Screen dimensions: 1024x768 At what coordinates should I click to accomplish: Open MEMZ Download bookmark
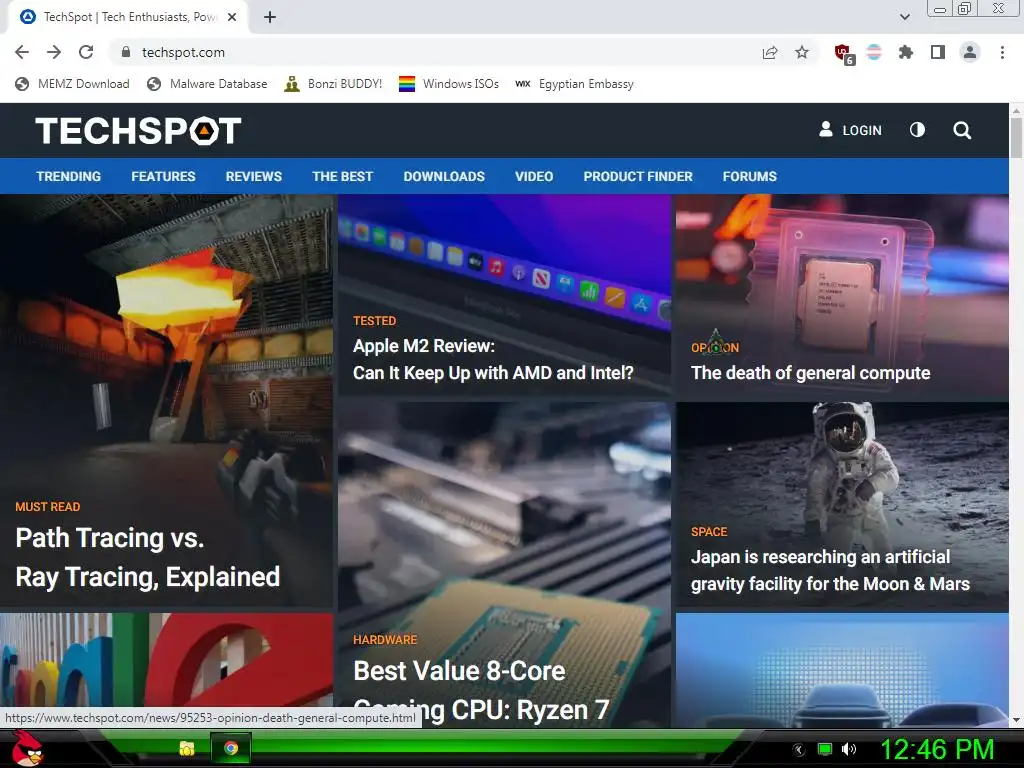72,84
